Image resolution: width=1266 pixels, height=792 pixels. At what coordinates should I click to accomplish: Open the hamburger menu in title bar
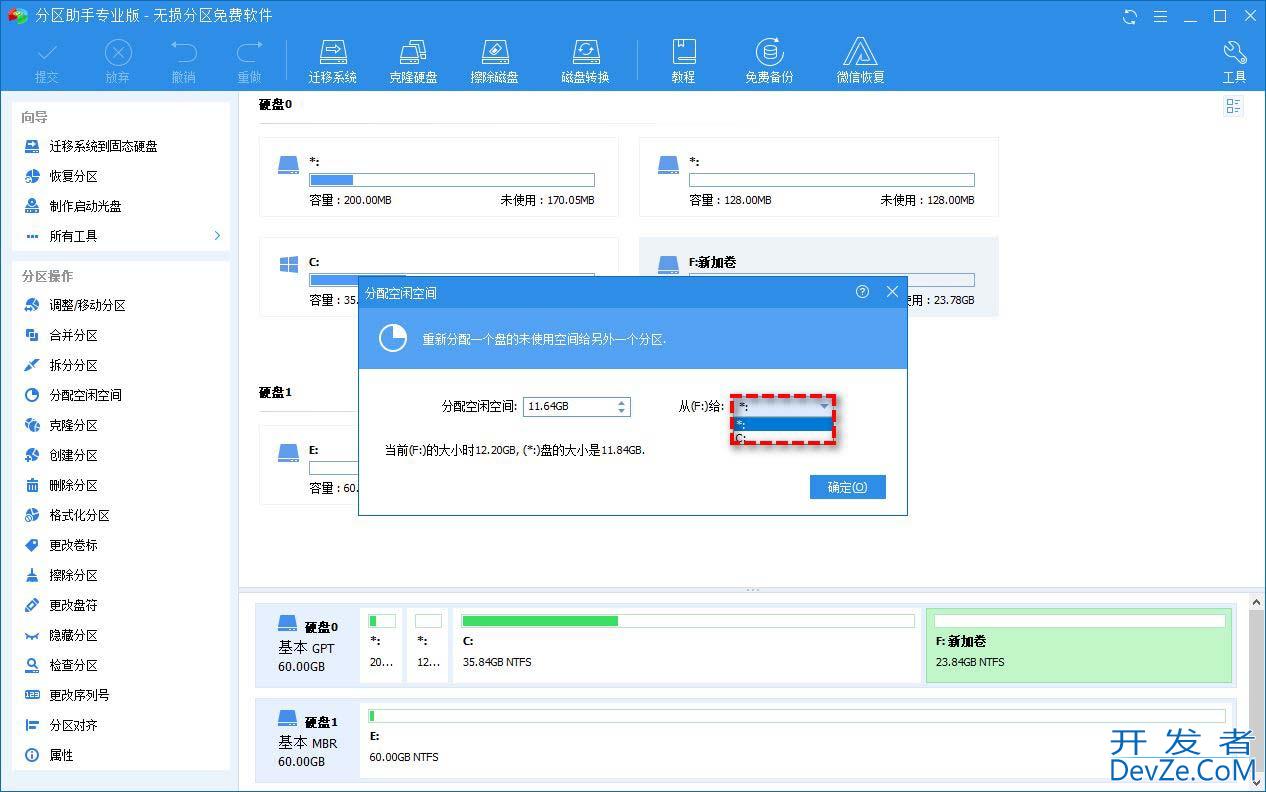(1161, 16)
